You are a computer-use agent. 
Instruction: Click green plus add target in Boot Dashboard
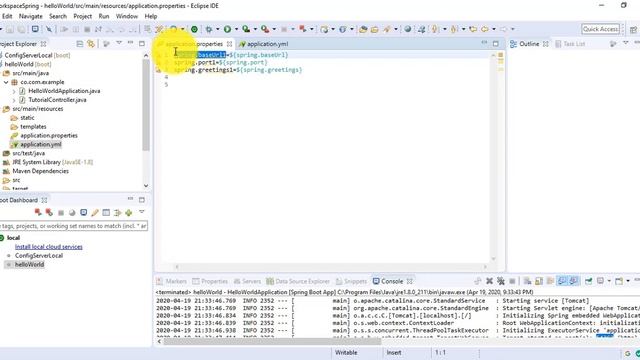(129, 213)
